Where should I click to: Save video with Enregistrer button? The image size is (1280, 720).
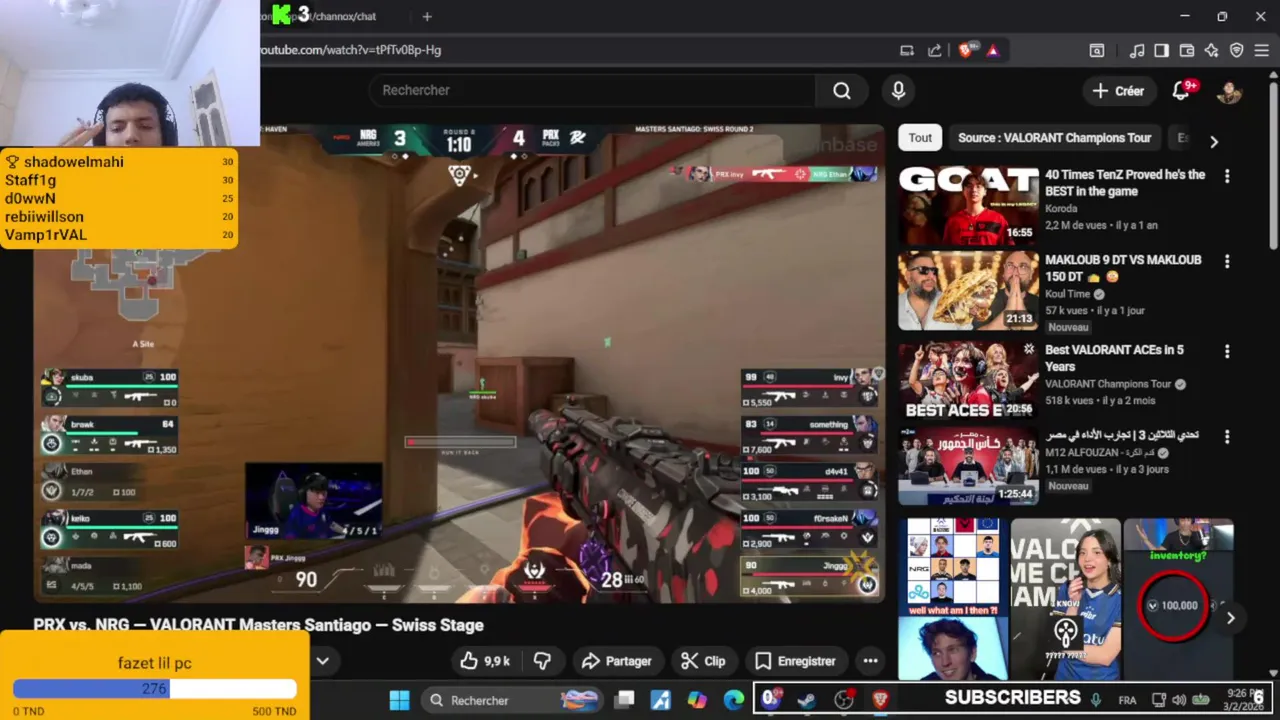tap(795, 661)
